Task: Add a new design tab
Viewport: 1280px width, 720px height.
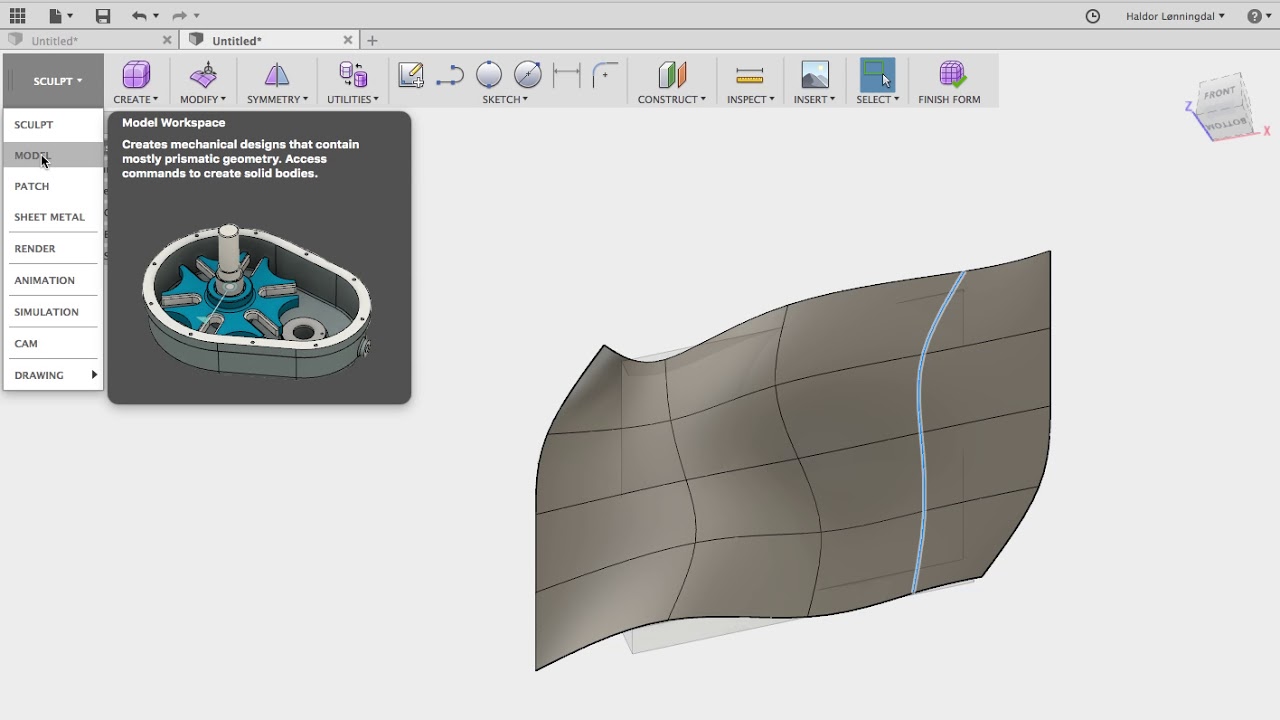Action: [373, 41]
